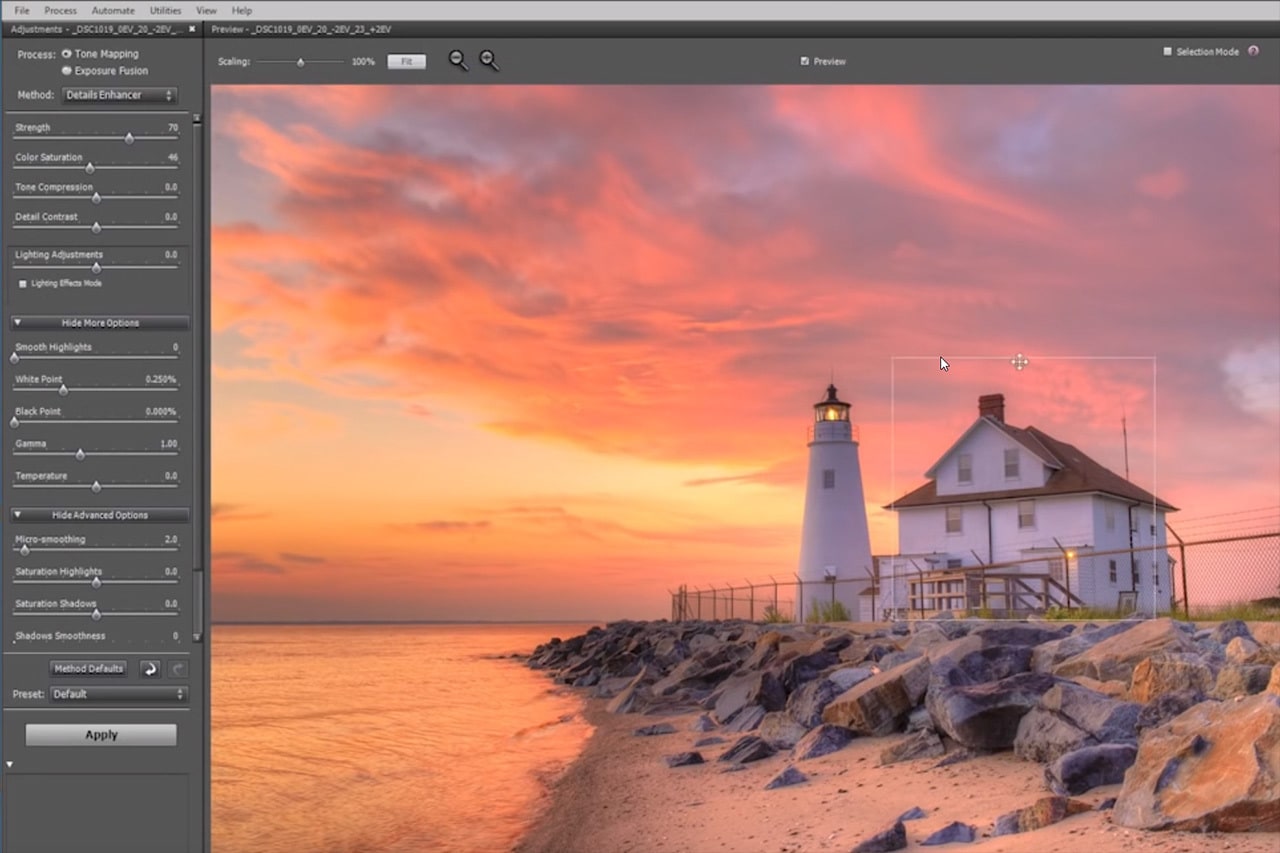Viewport: 1280px width, 853px height.
Task: Collapse the Hide Advanced Options section
Action: pos(99,515)
